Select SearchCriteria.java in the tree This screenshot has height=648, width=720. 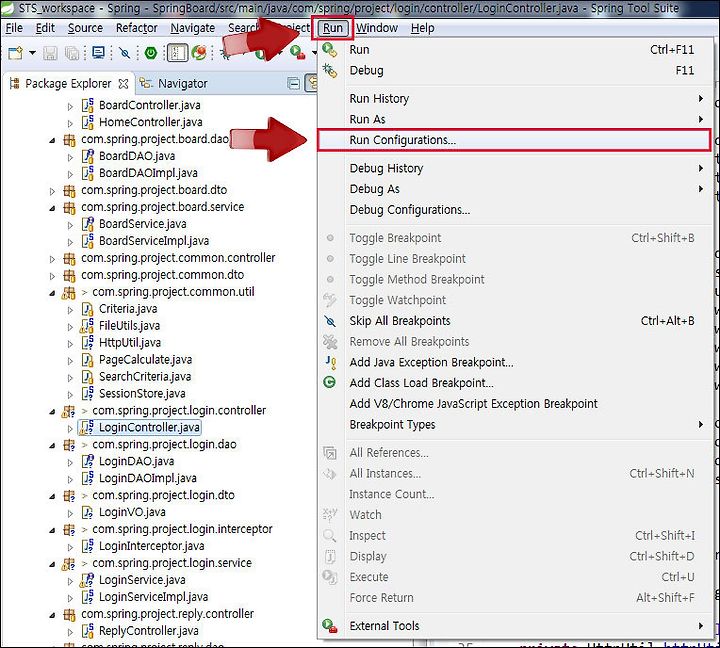145,377
